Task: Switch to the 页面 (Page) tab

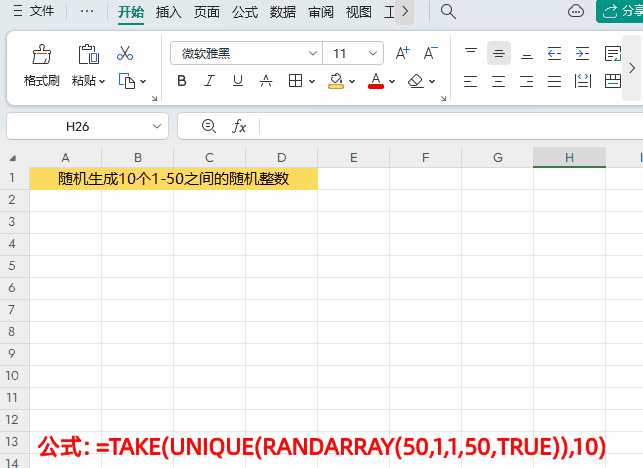Action: click(206, 12)
